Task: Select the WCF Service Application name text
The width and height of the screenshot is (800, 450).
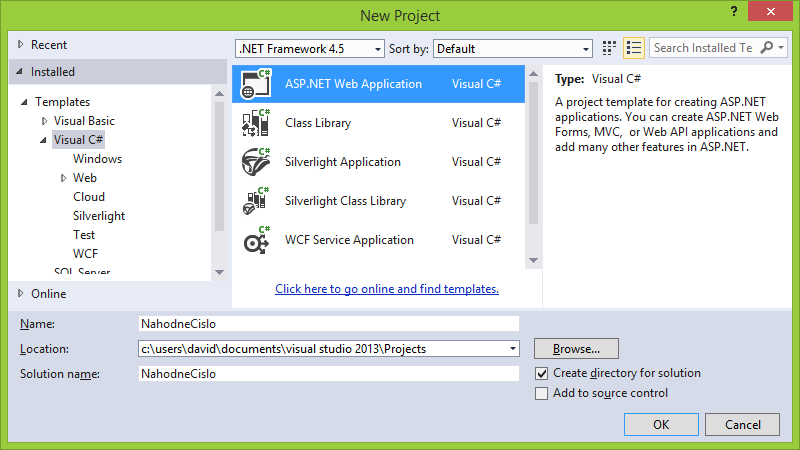Action: pos(349,240)
